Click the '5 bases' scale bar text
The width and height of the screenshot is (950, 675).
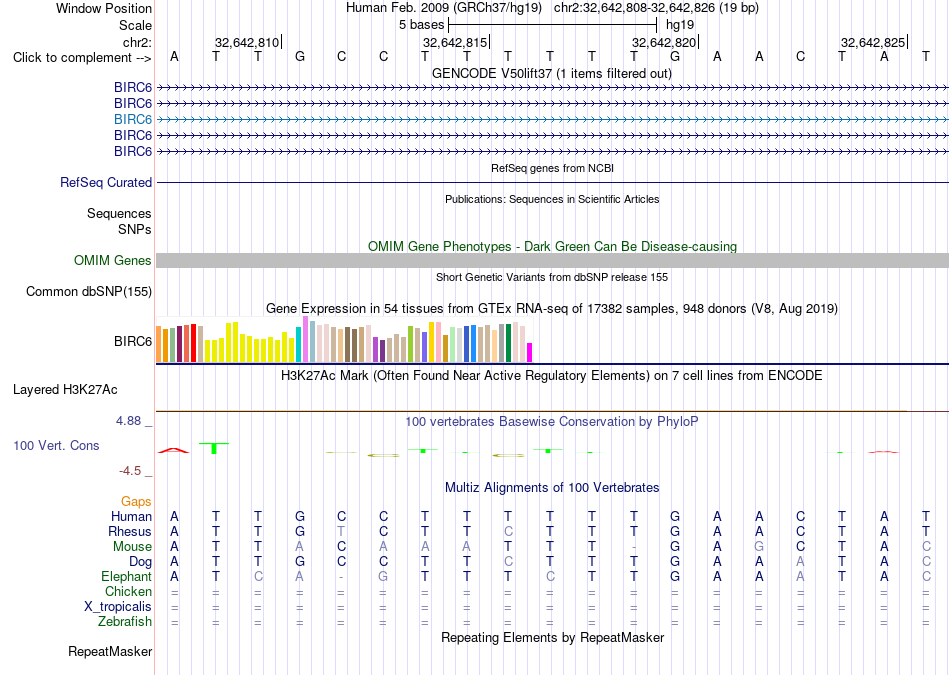click(x=422, y=25)
